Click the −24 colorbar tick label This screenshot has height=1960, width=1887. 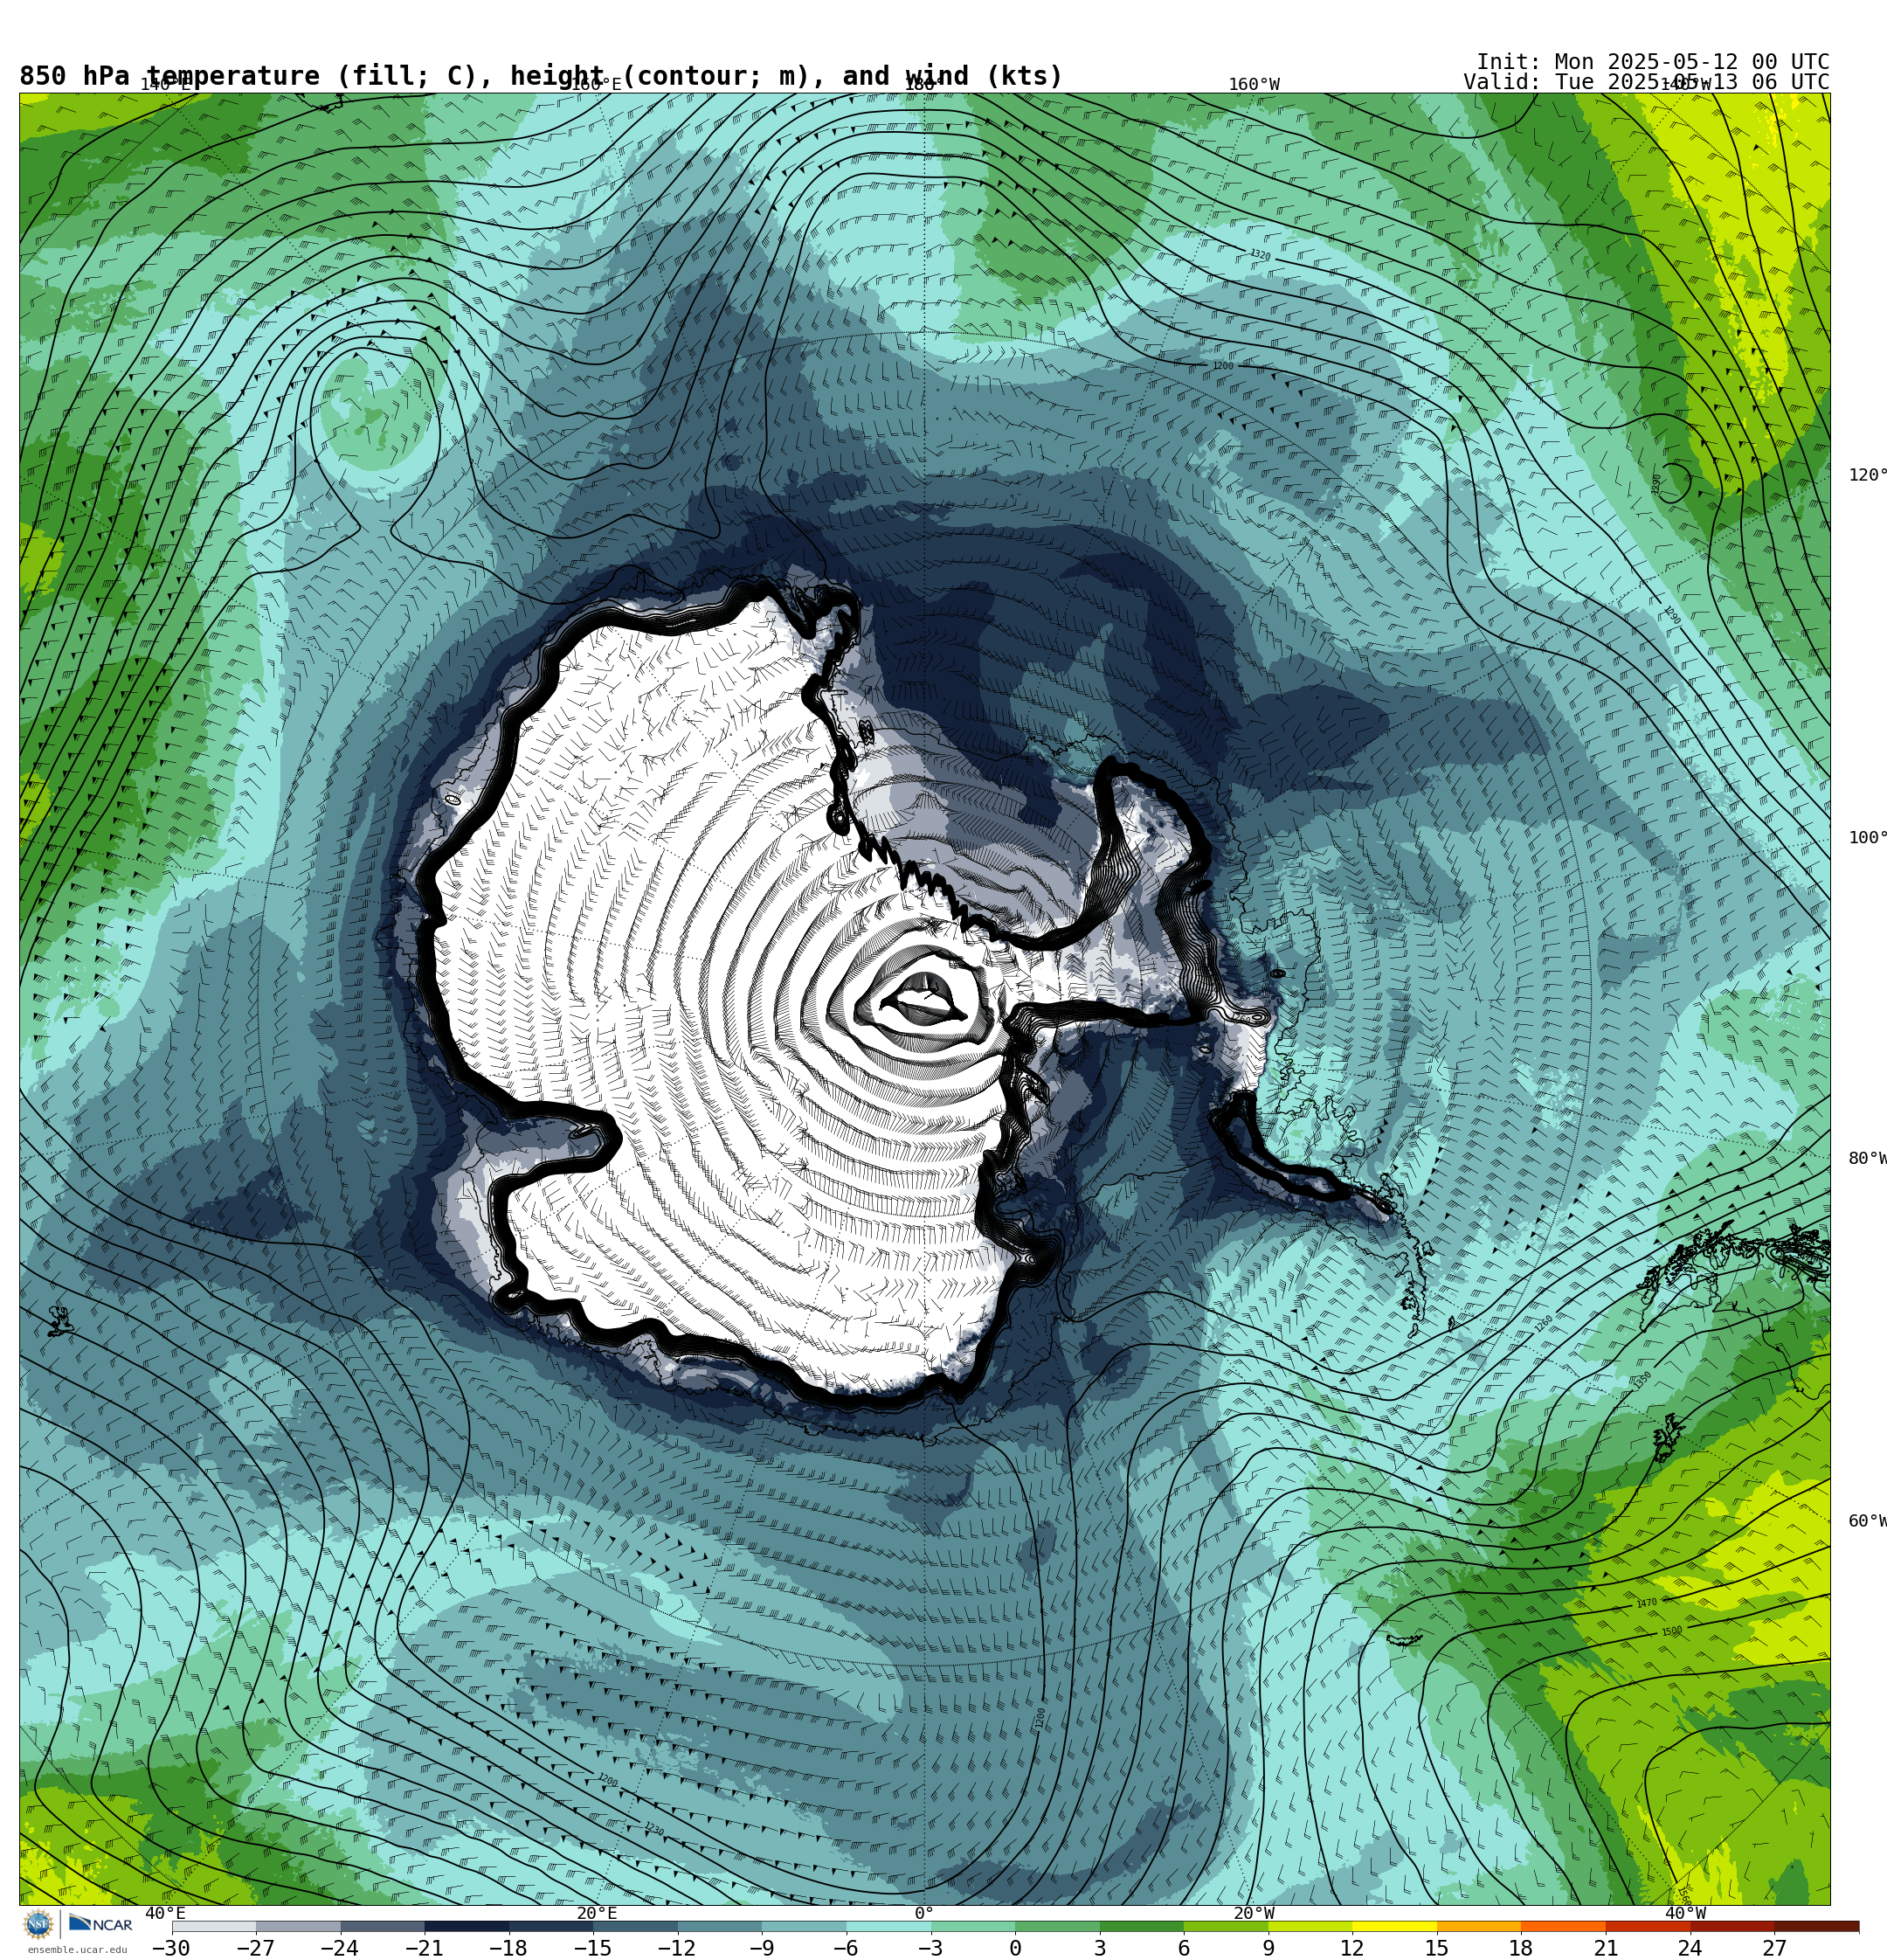tap(339, 1948)
